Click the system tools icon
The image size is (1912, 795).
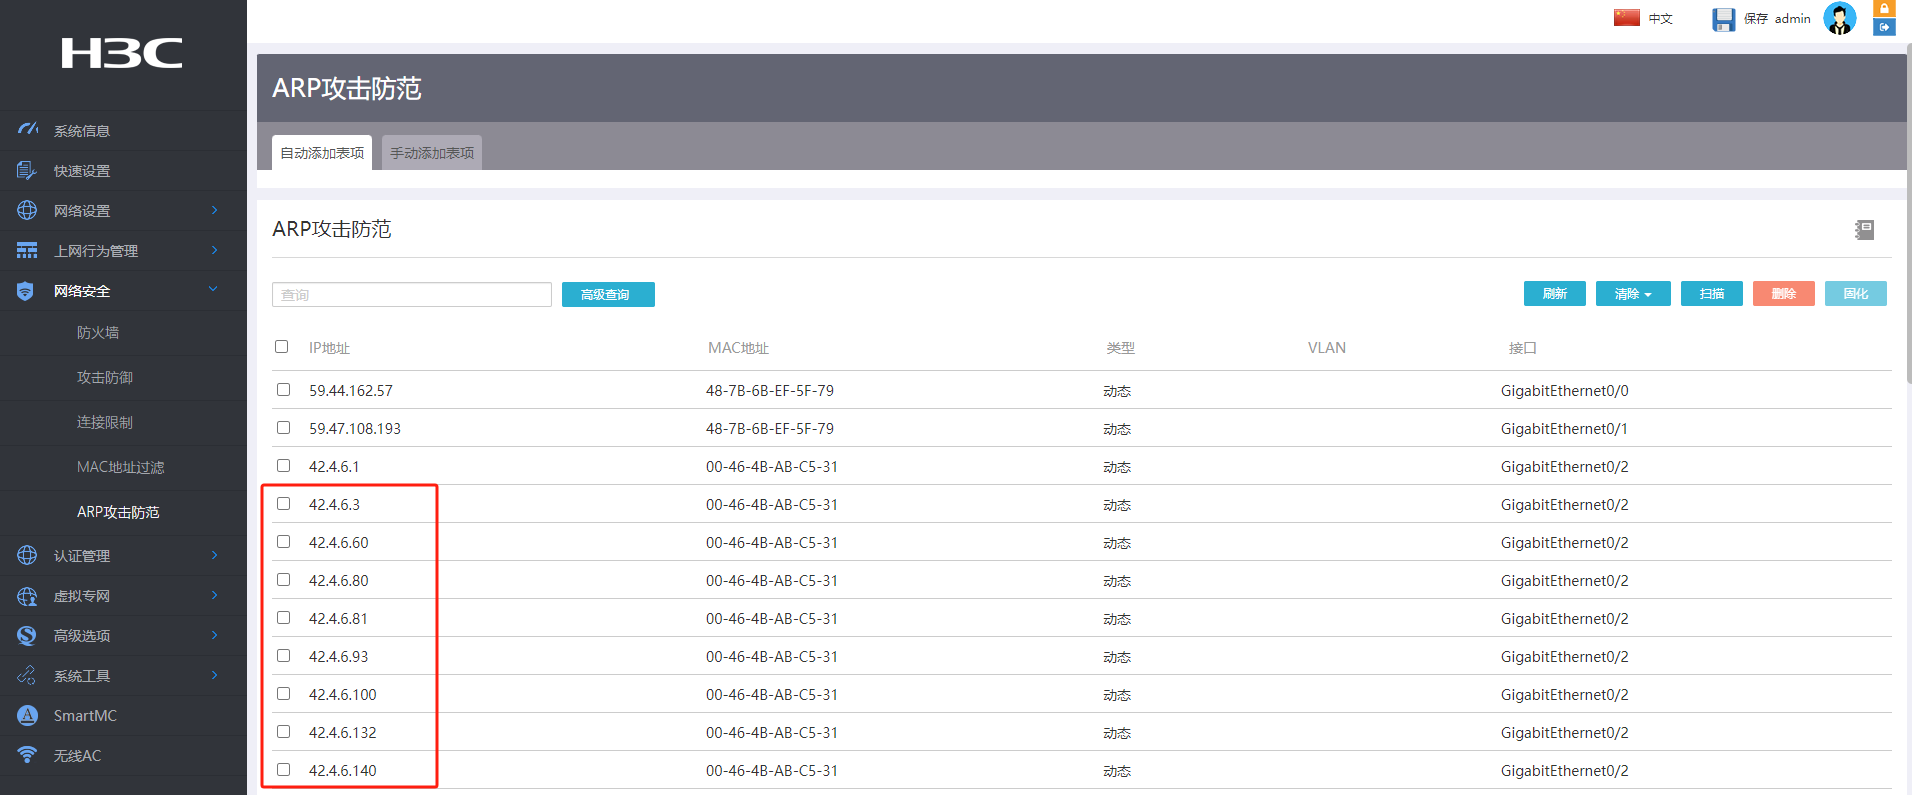pos(27,675)
